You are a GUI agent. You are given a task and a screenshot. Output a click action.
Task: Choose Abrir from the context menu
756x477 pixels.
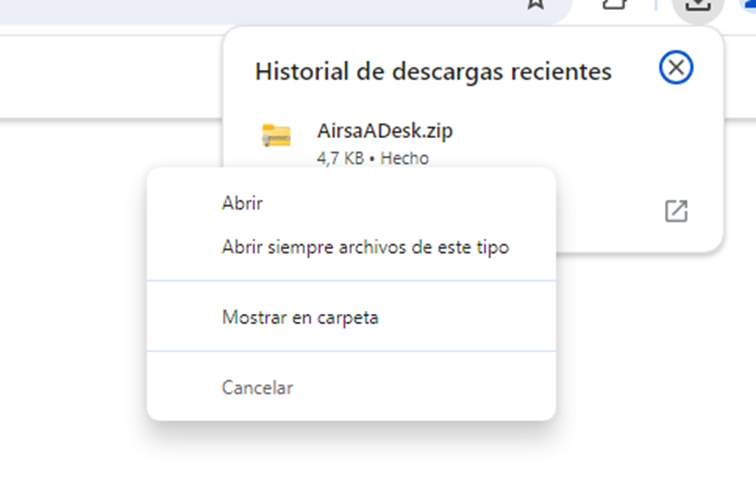(x=351, y=203)
